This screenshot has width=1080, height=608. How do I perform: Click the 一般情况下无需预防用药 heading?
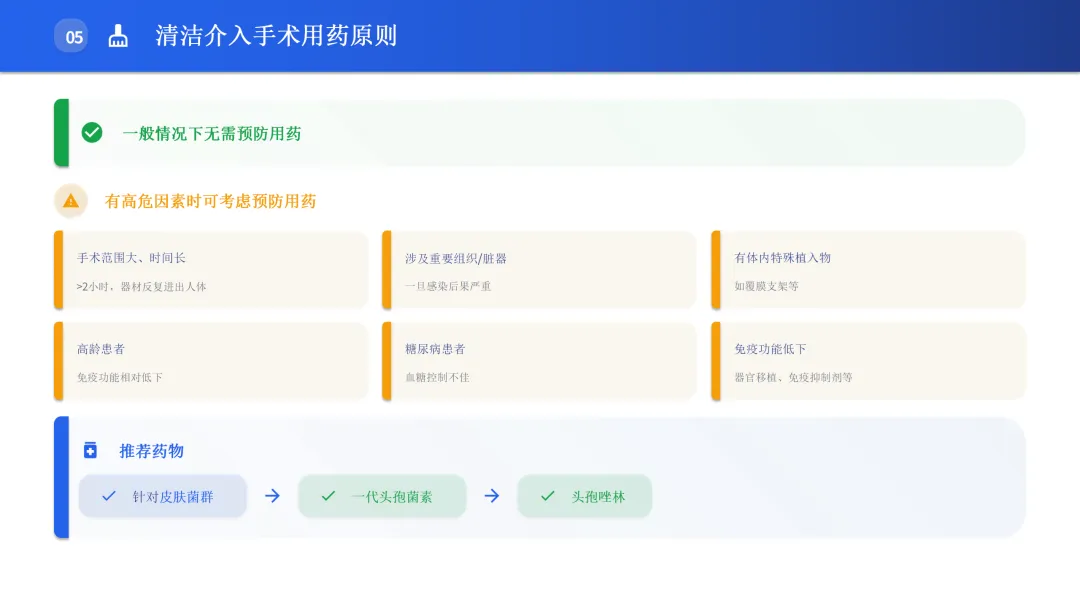click(x=212, y=134)
